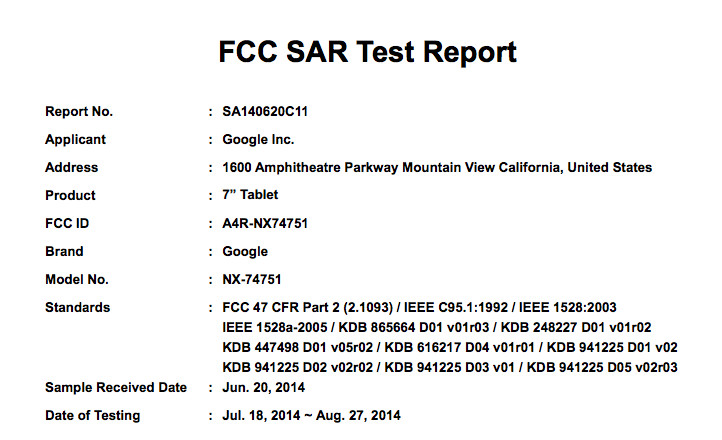Select the FCC ID value A4R-NX74751

tap(265, 223)
